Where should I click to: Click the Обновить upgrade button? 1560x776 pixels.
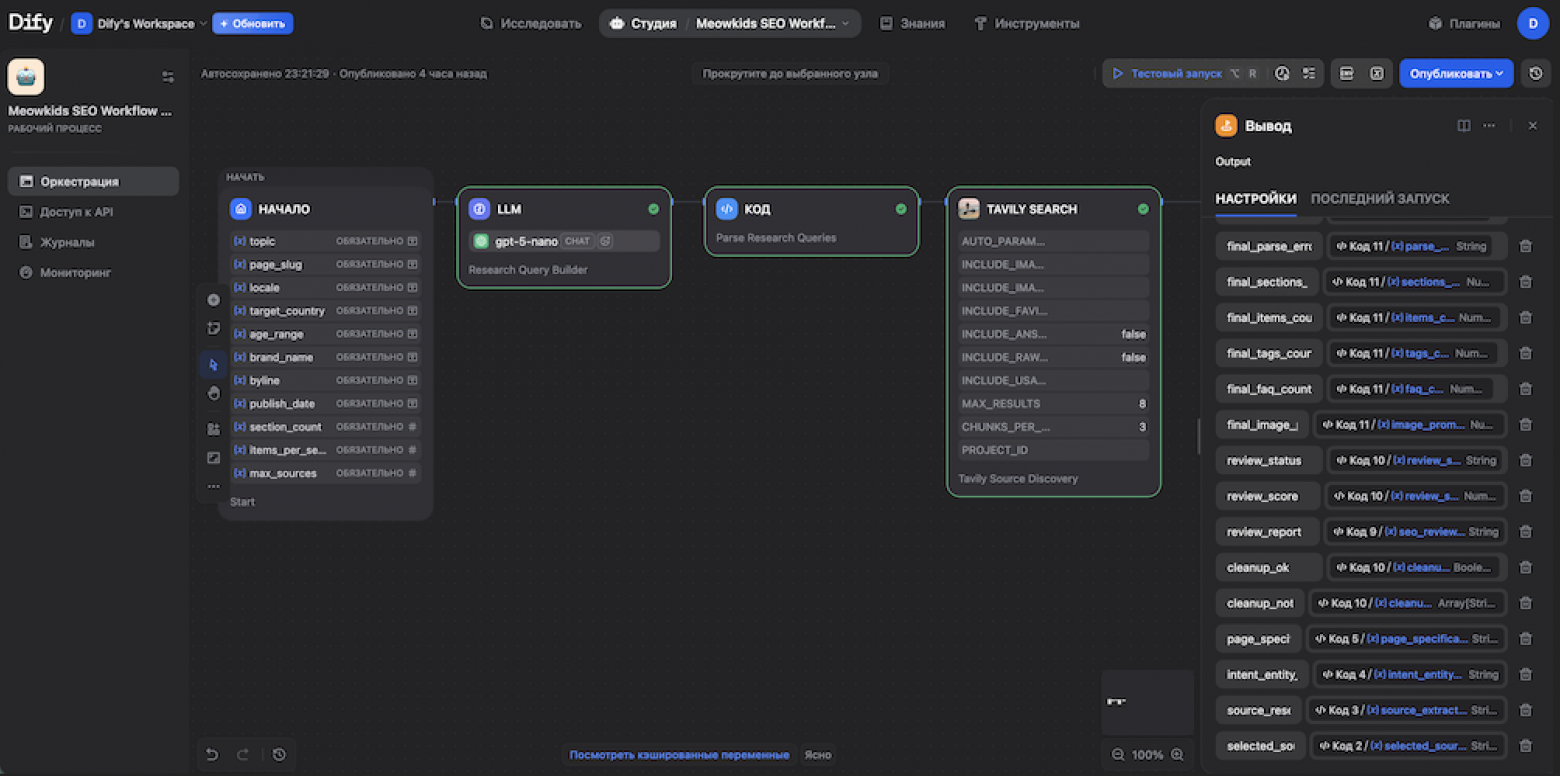(252, 23)
